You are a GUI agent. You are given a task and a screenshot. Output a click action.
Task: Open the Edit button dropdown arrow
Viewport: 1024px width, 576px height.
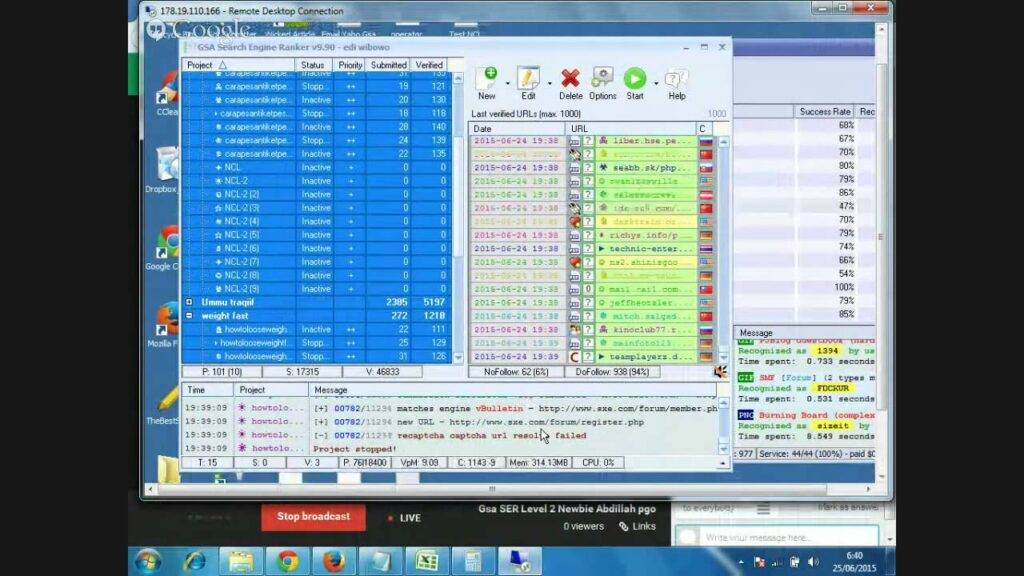pos(549,84)
